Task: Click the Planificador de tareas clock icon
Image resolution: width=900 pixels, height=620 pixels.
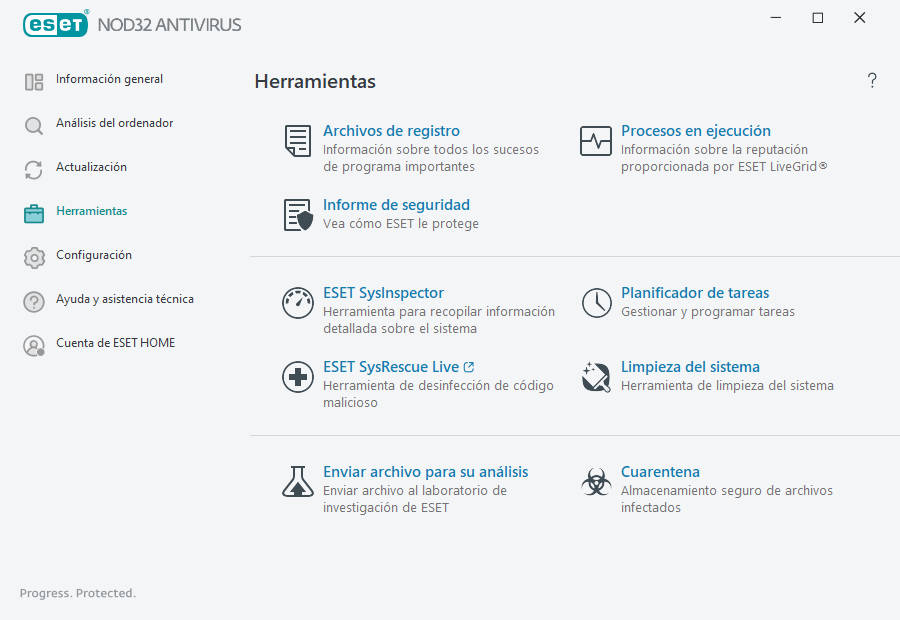Action: 596,302
